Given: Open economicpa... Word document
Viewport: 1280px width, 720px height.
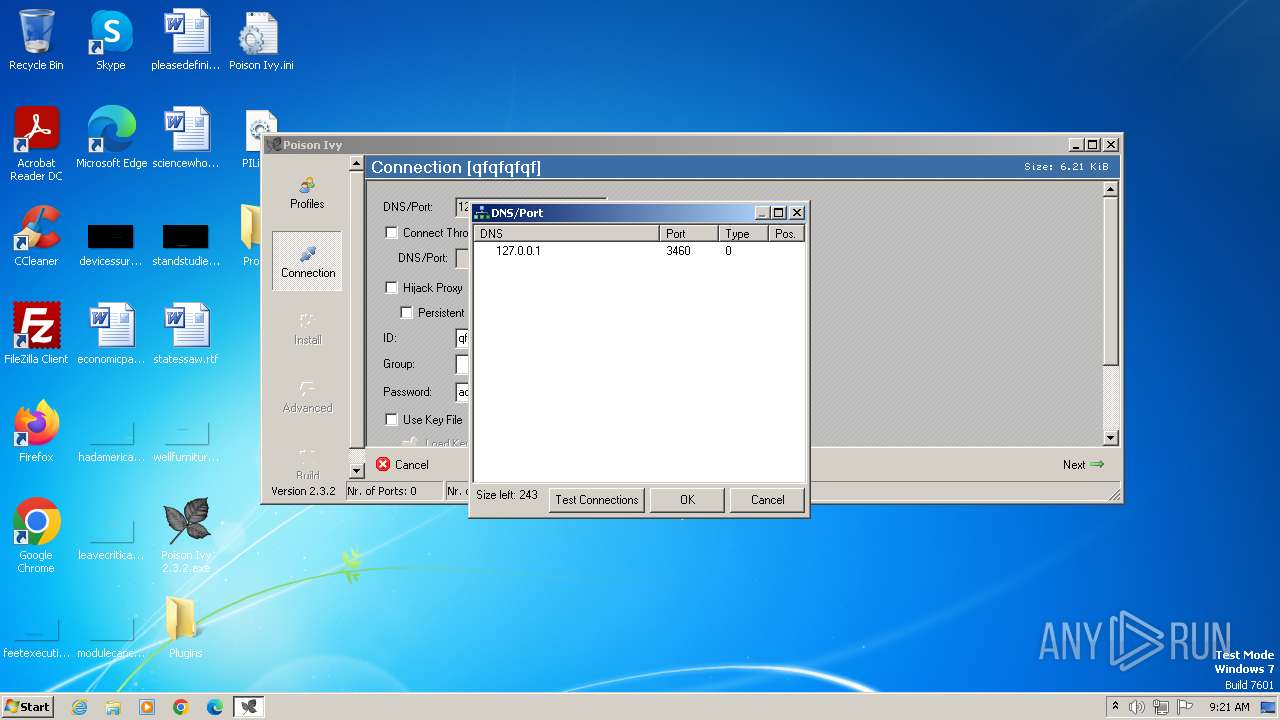Looking at the screenshot, I should click(x=111, y=334).
